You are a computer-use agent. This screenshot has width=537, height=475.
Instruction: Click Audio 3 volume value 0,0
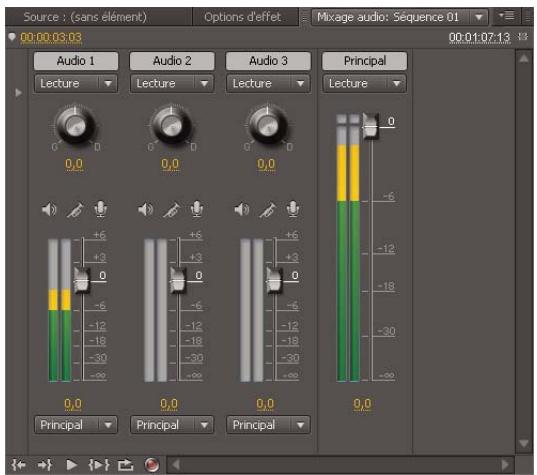[x=265, y=404]
